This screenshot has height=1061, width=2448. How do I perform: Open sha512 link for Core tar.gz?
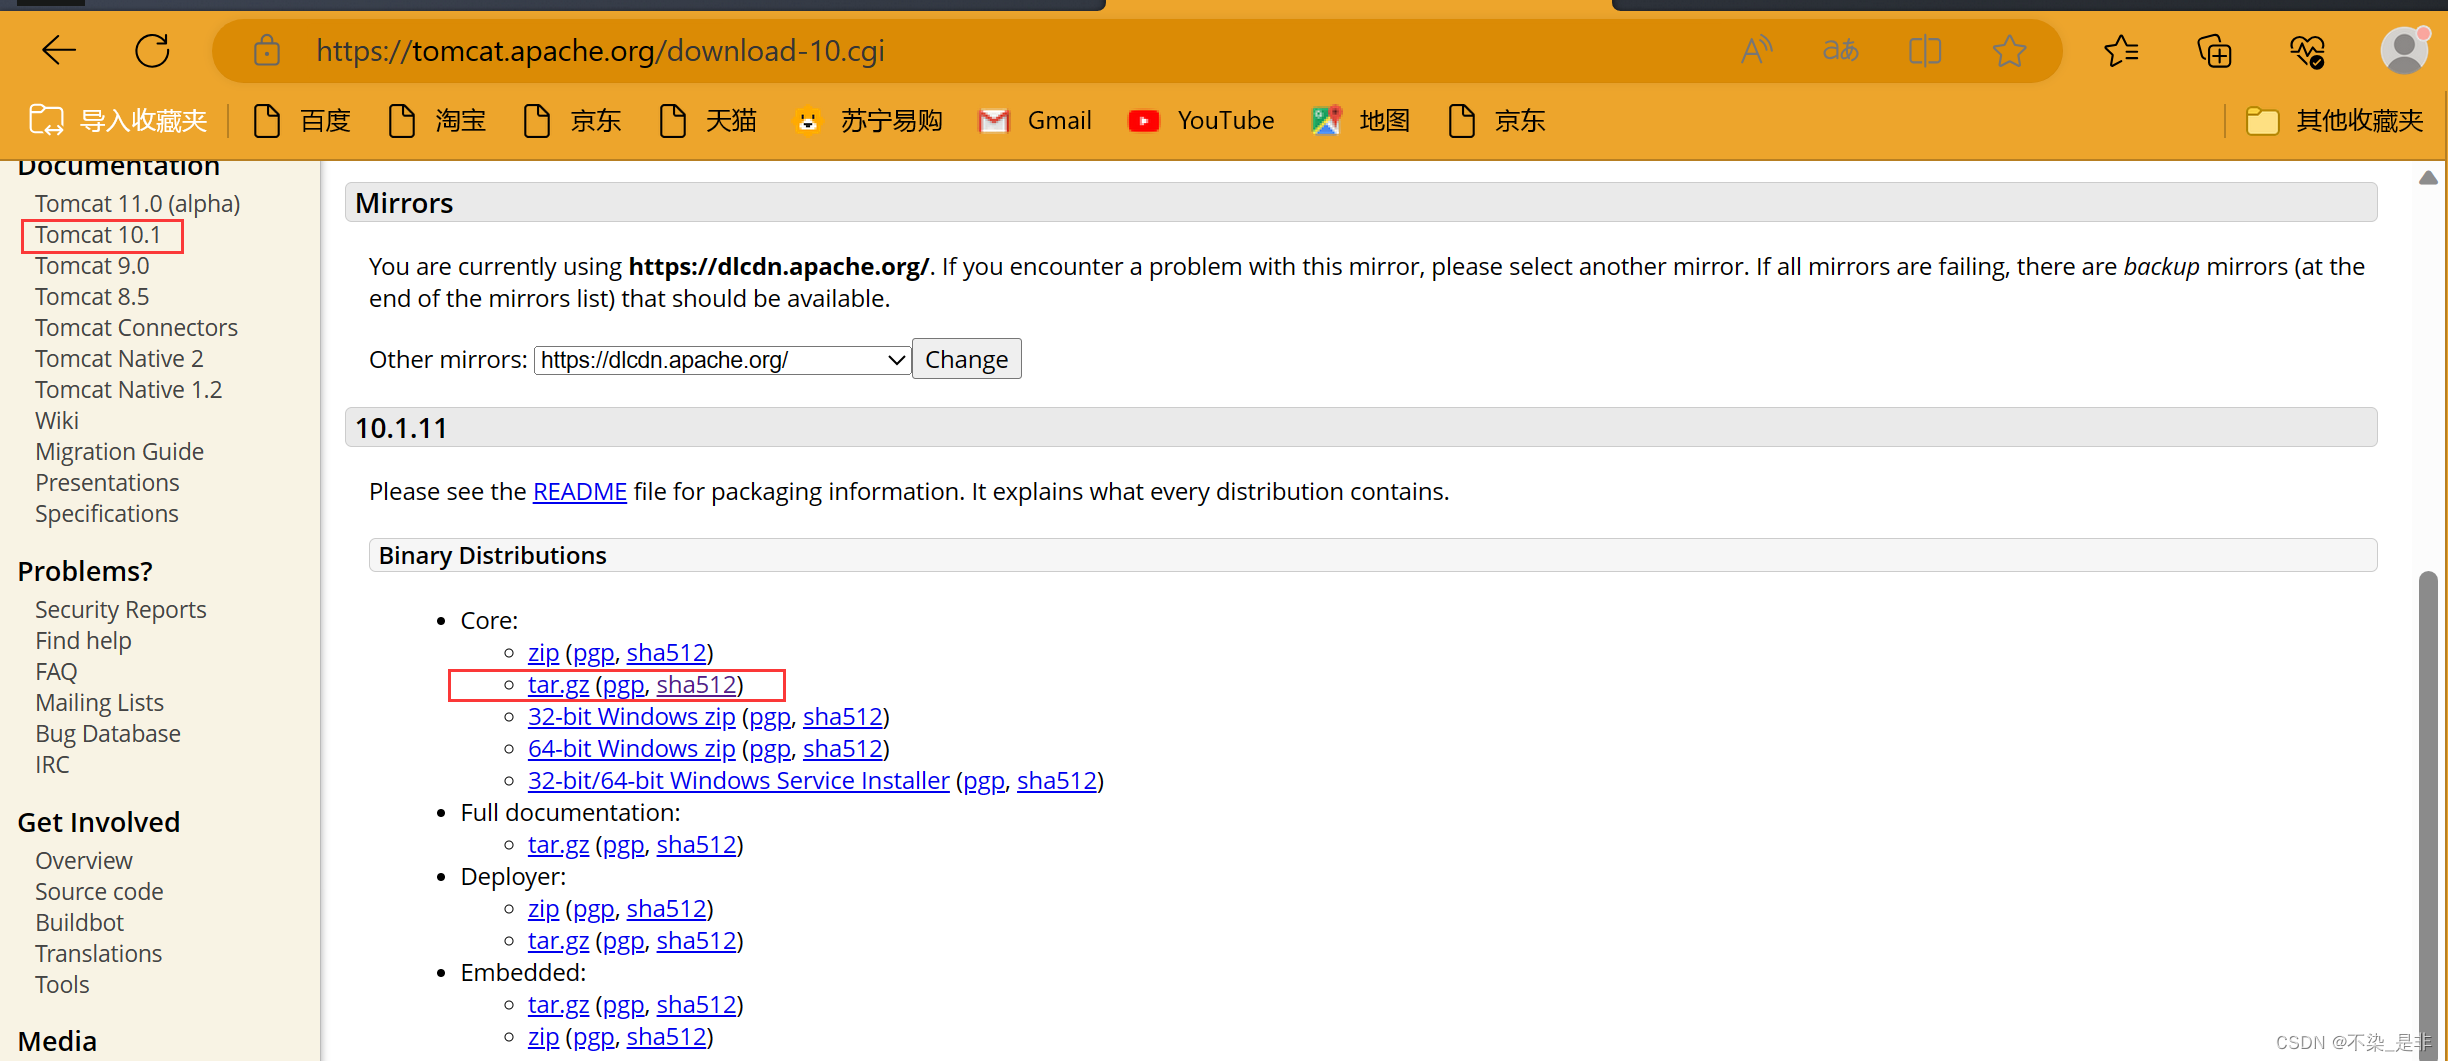(x=696, y=685)
